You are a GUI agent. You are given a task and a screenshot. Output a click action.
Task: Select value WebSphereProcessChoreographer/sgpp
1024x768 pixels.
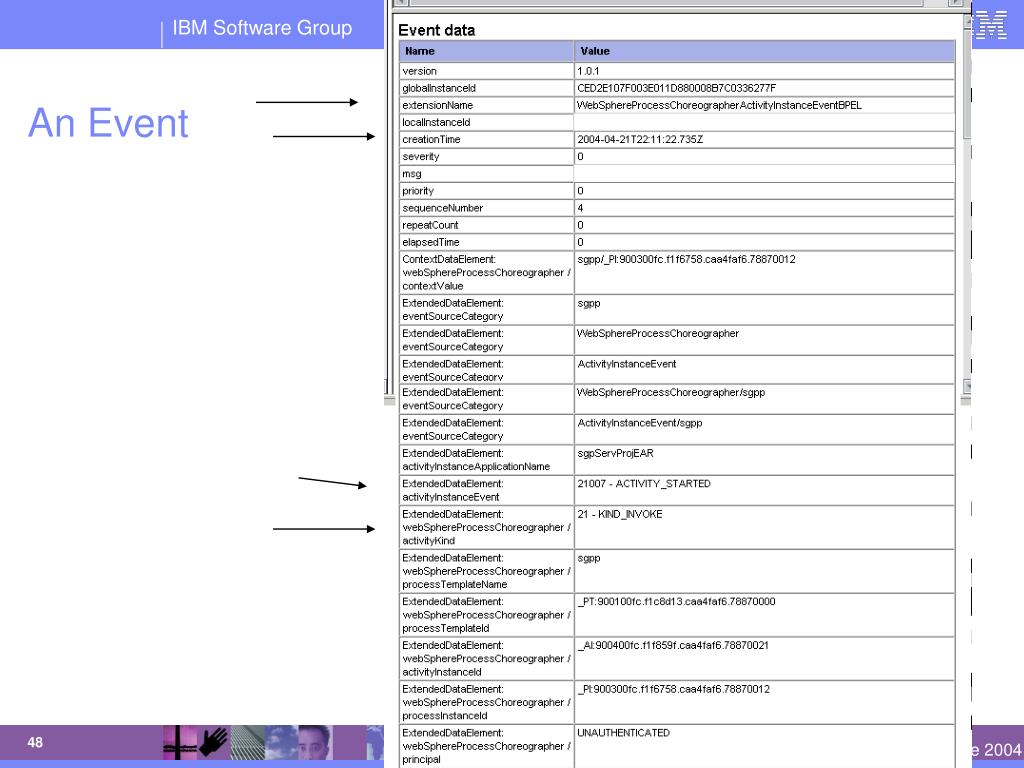(671, 392)
